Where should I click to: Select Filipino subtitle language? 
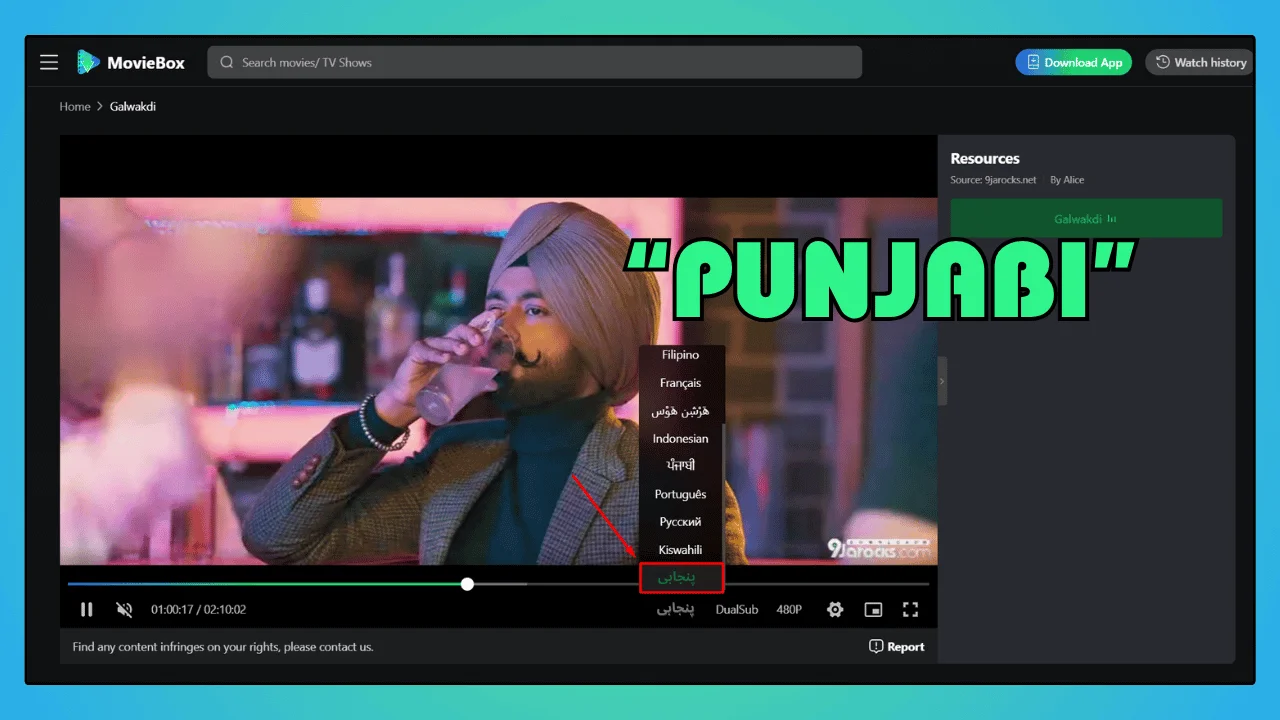680,355
